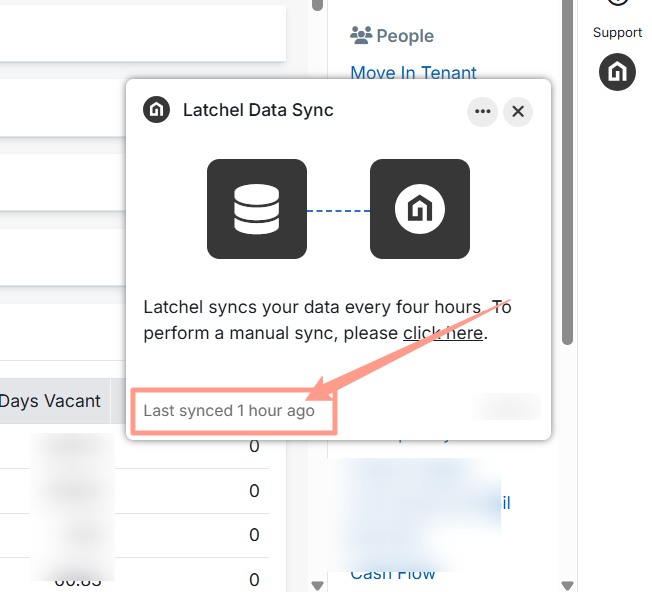The width and height of the screenshot is (652, 592).
Task: Close the Latchel Data Sync popup
Action: tap(518, 111)
